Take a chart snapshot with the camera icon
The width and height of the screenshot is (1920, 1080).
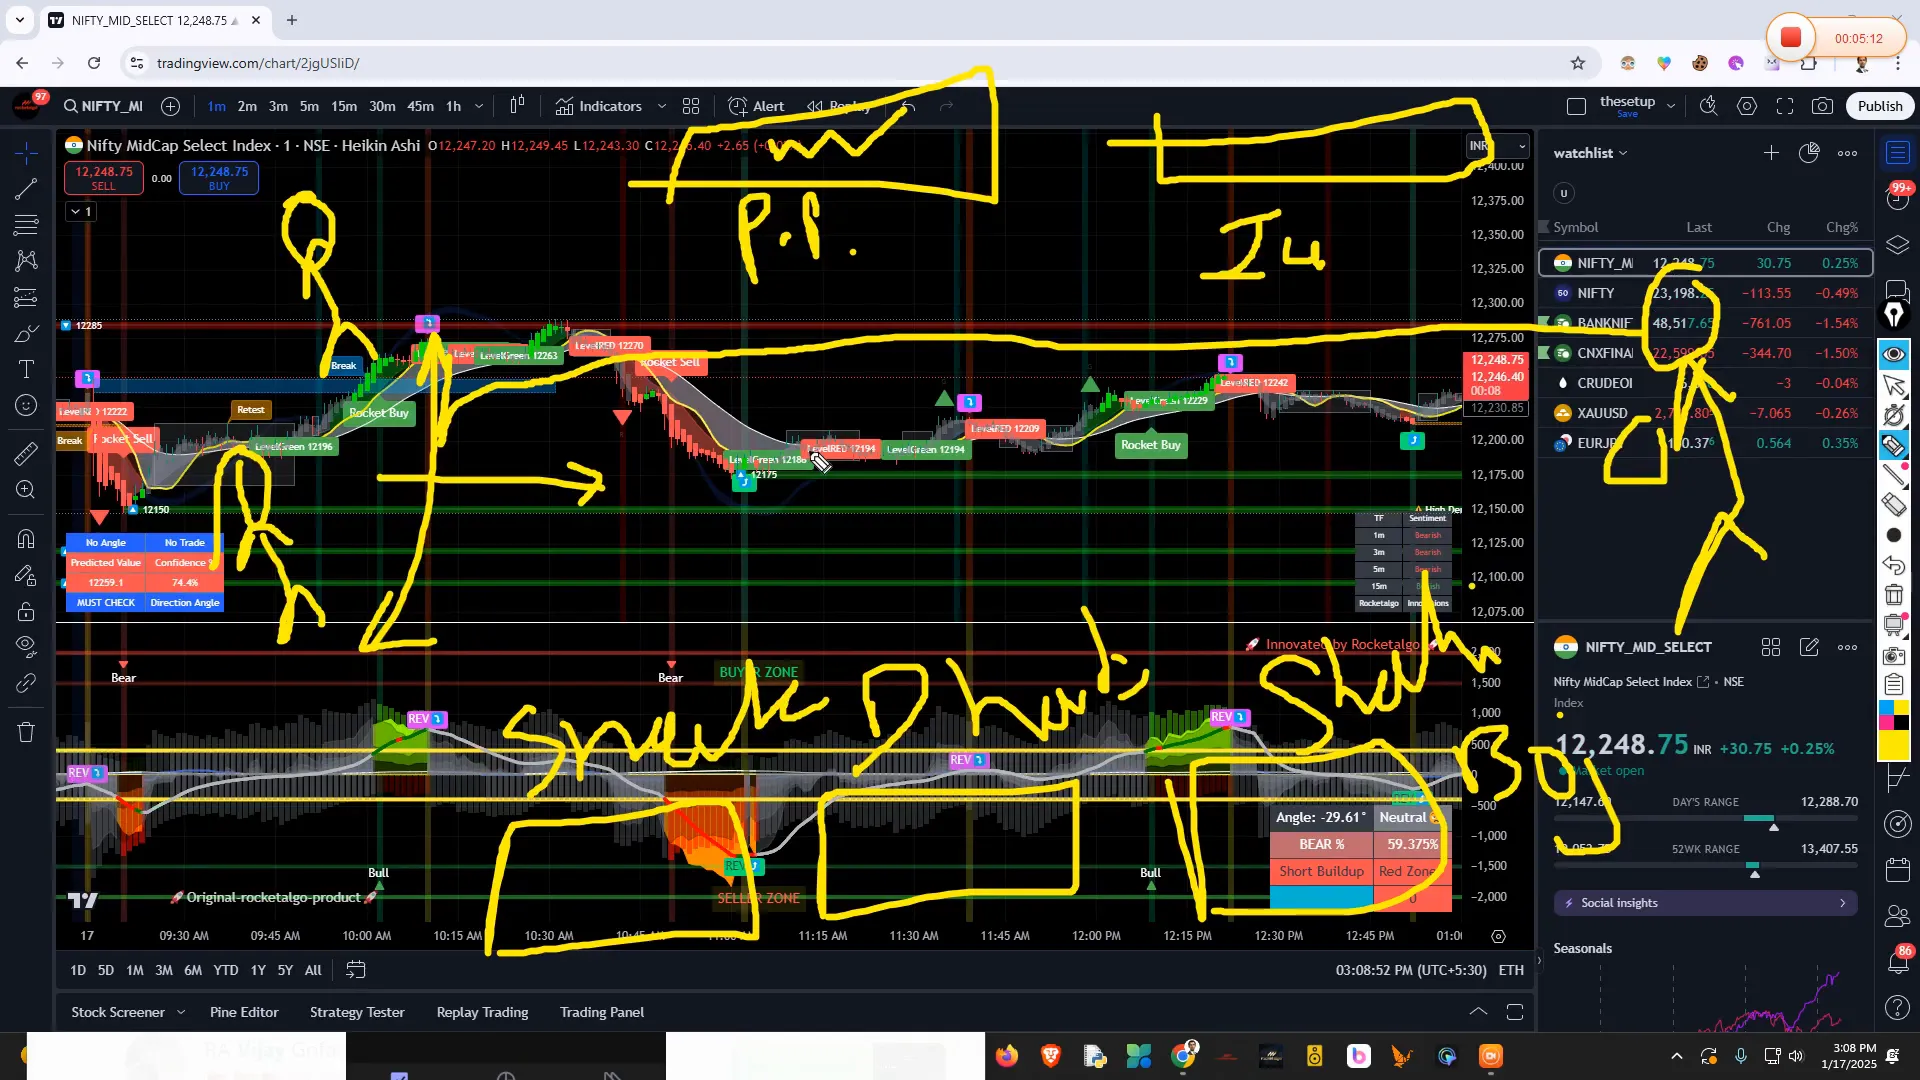(1823, 106)
